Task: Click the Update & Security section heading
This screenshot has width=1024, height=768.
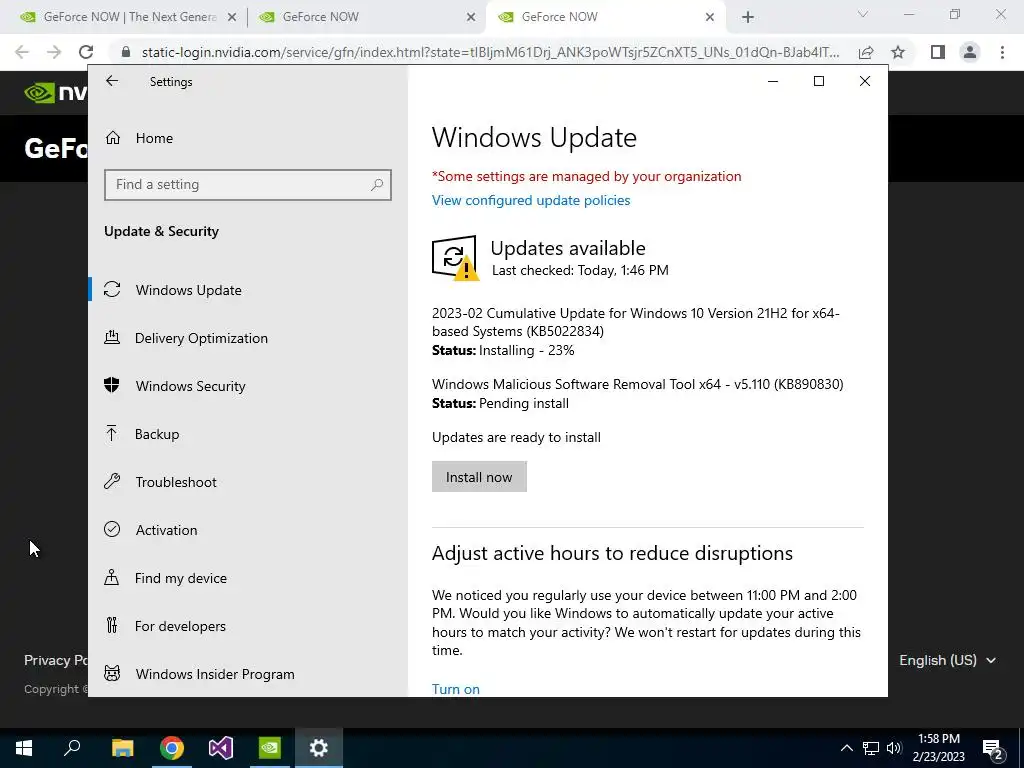Action: 161,231
